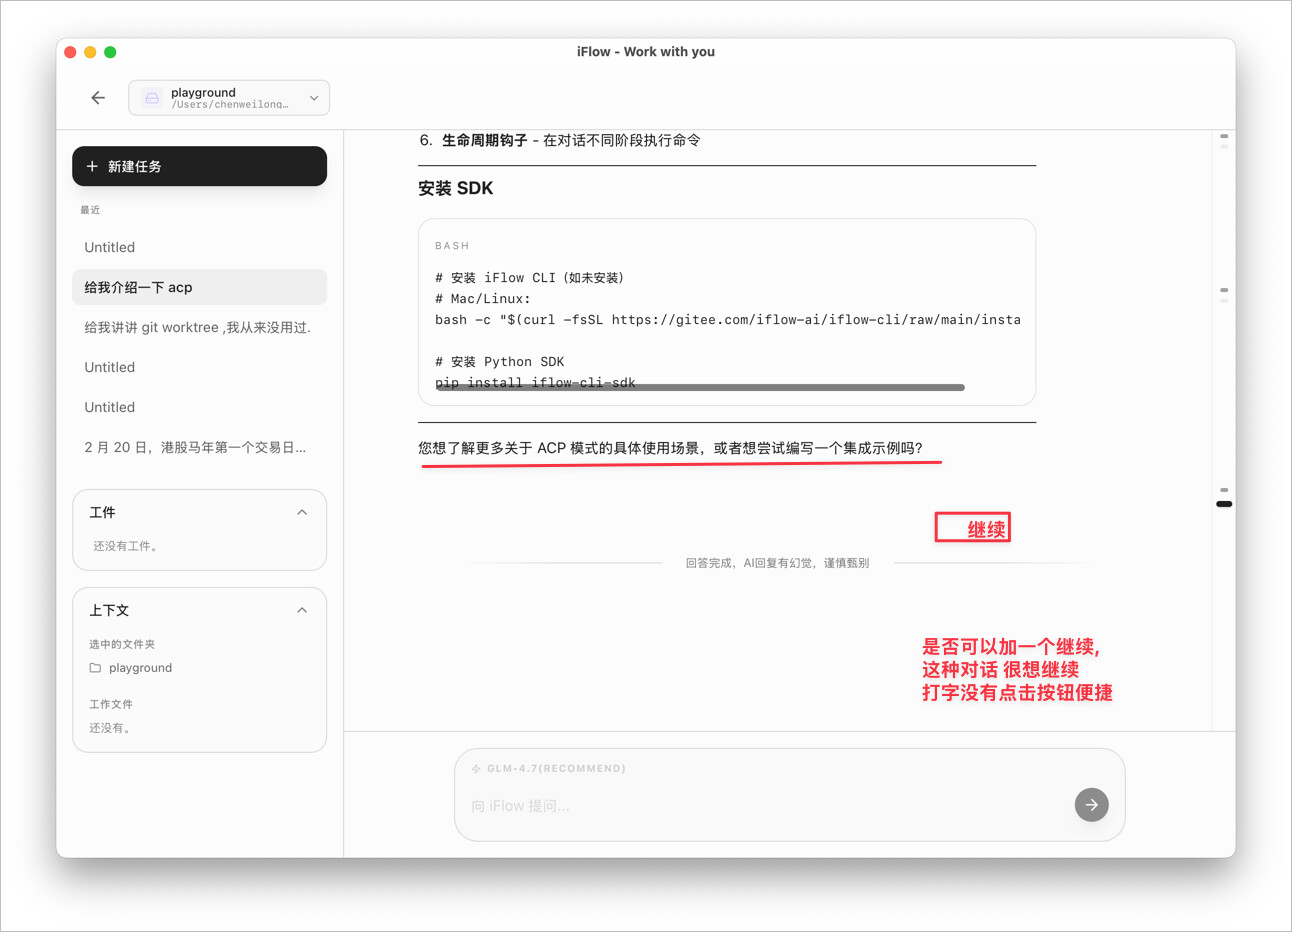
Task: Click the back arrow icon
Action: 98,98
